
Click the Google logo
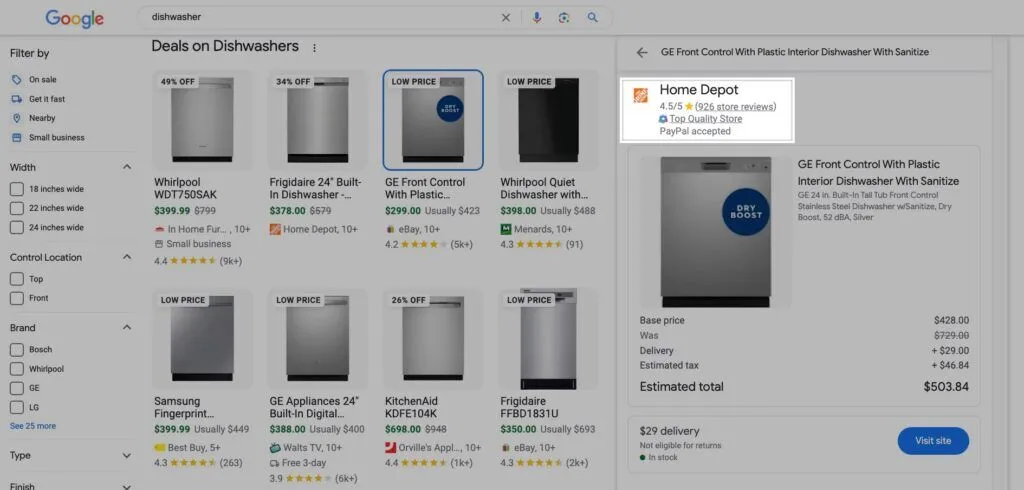click(x=74, y=18)
